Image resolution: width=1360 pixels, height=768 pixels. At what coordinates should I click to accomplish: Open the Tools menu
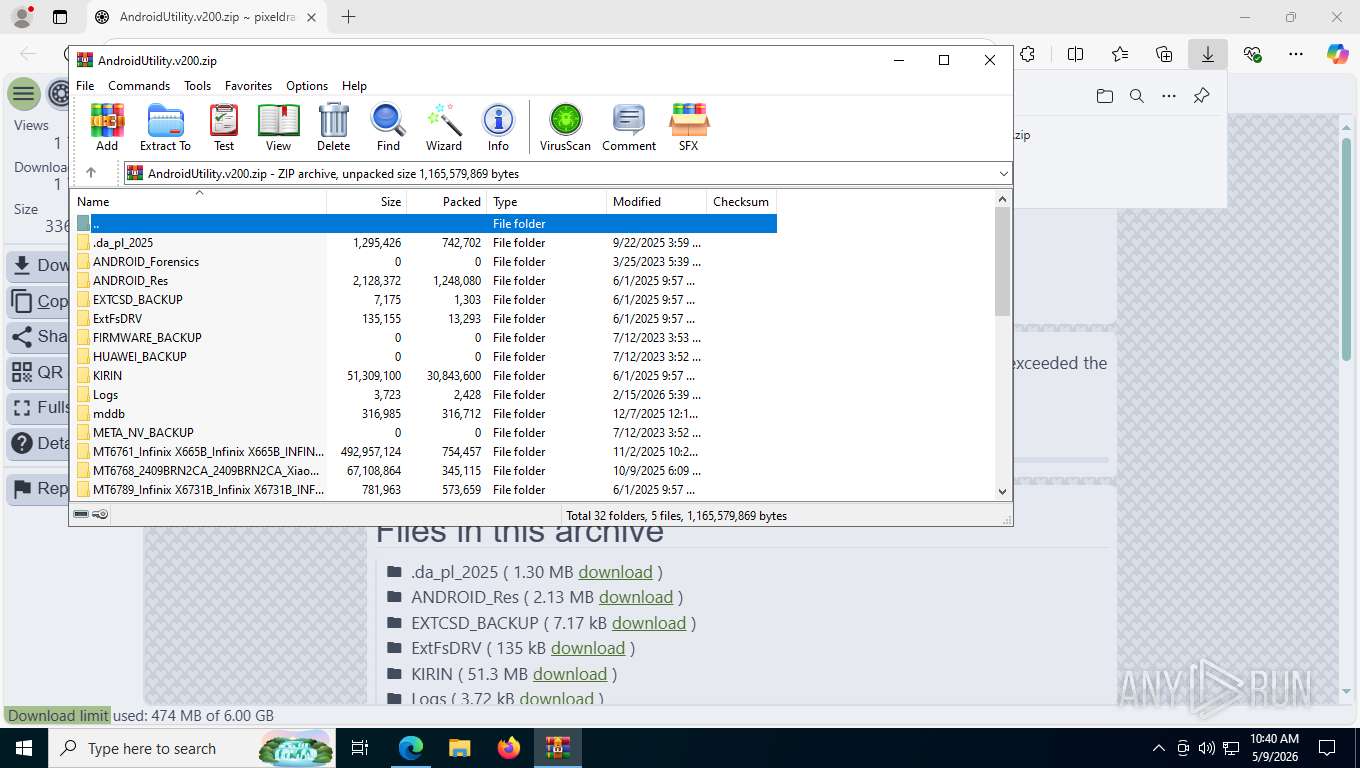click(197, 86)
